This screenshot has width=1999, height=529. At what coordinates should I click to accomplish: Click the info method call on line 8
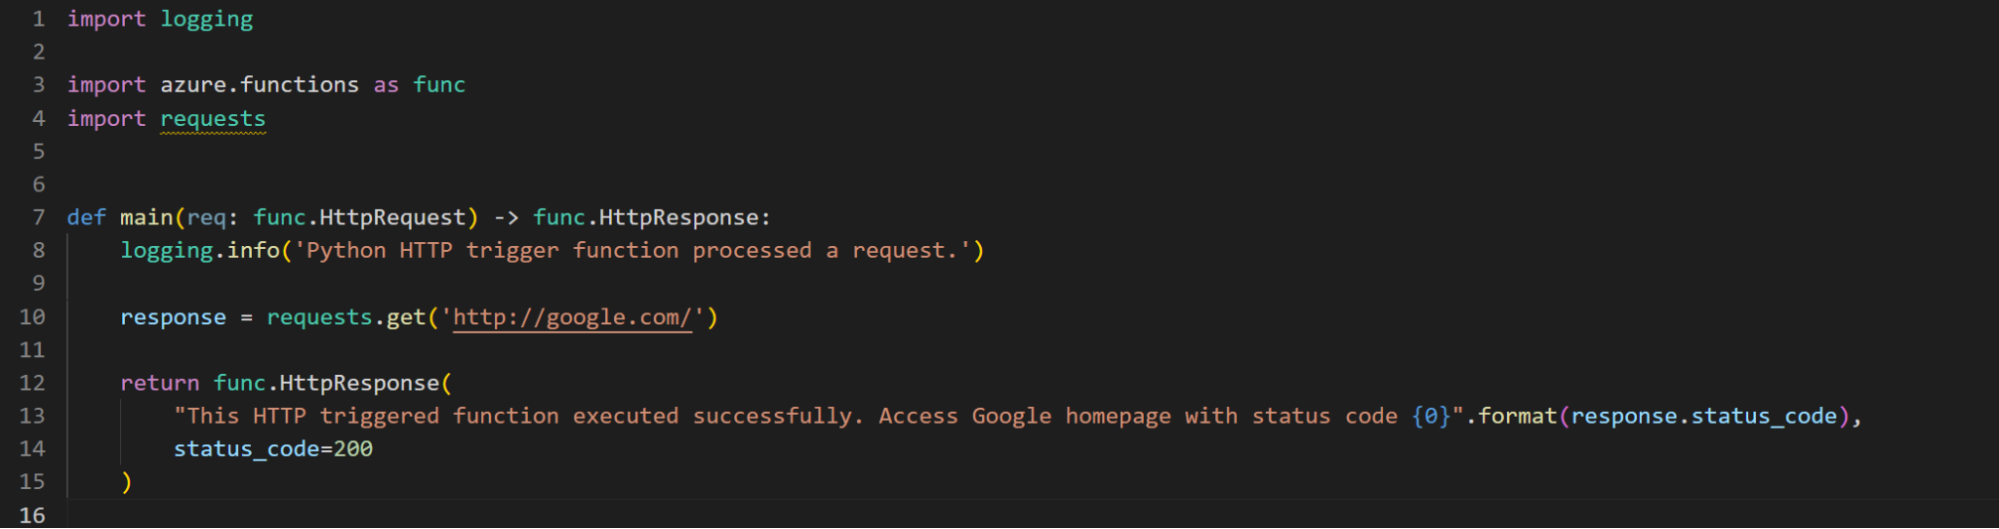[x=253, y=251]
